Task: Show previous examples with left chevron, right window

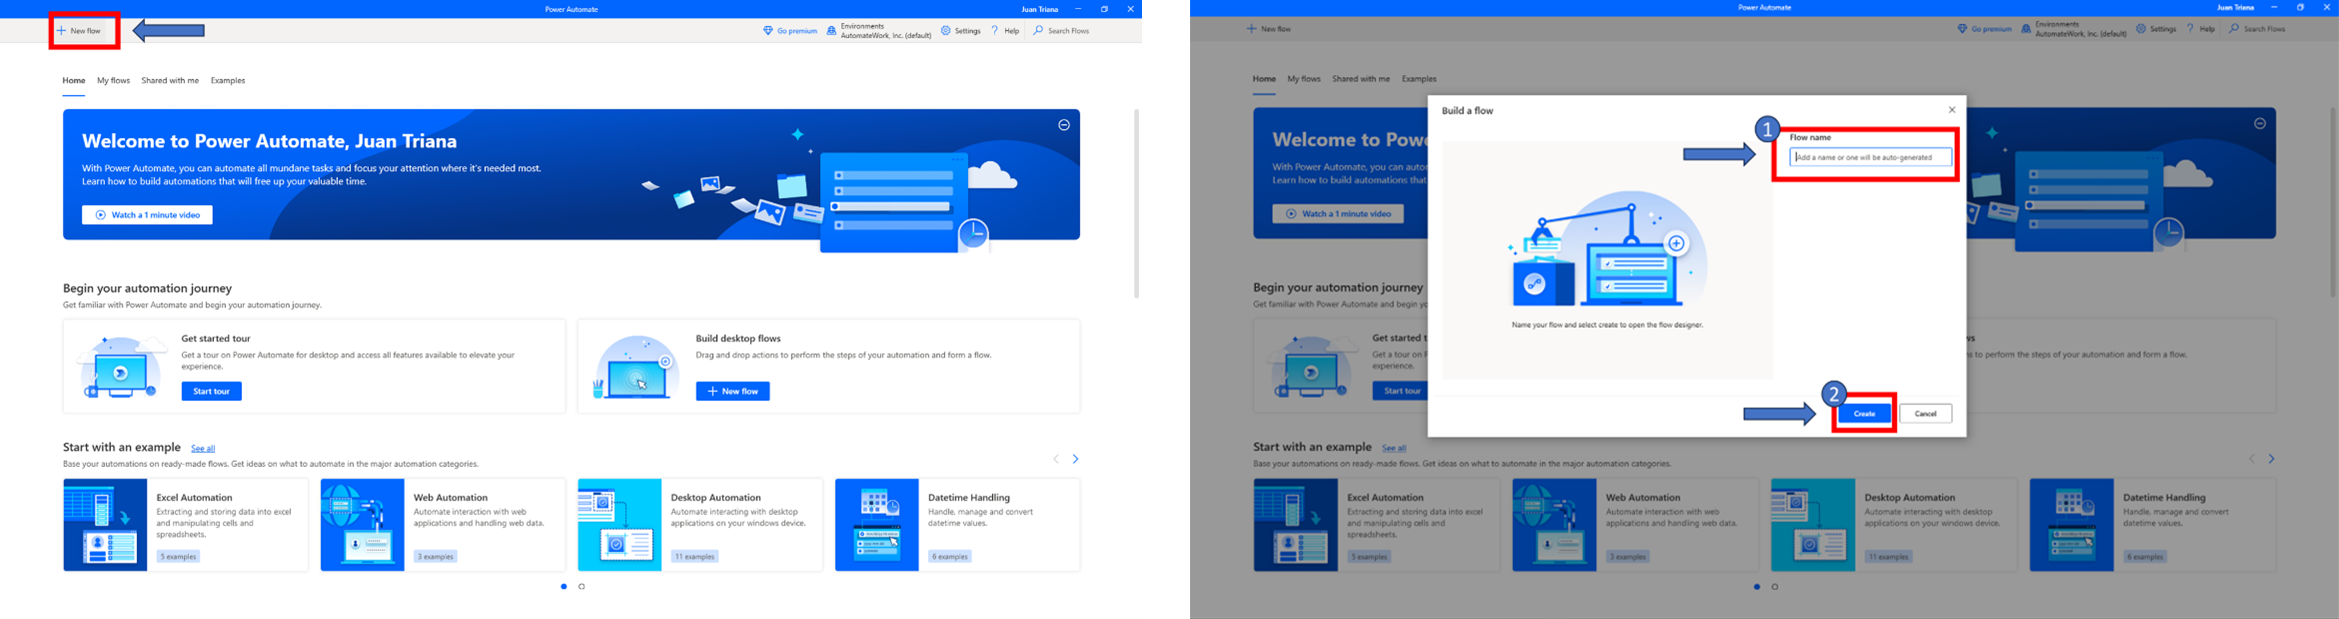Action: (2252, 459)
